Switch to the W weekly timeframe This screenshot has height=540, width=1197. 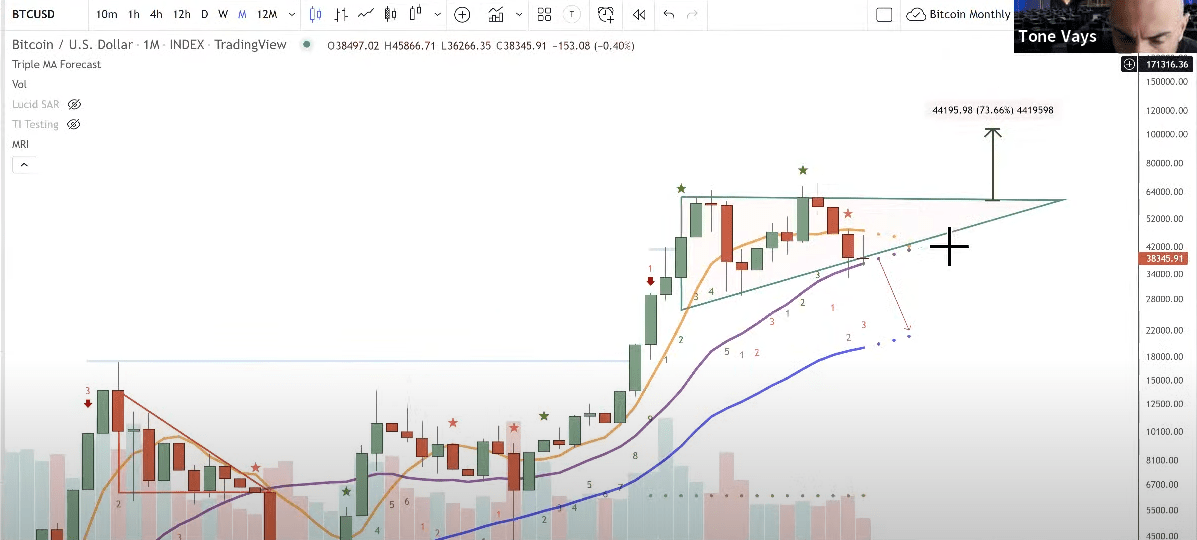coord(223,15)
